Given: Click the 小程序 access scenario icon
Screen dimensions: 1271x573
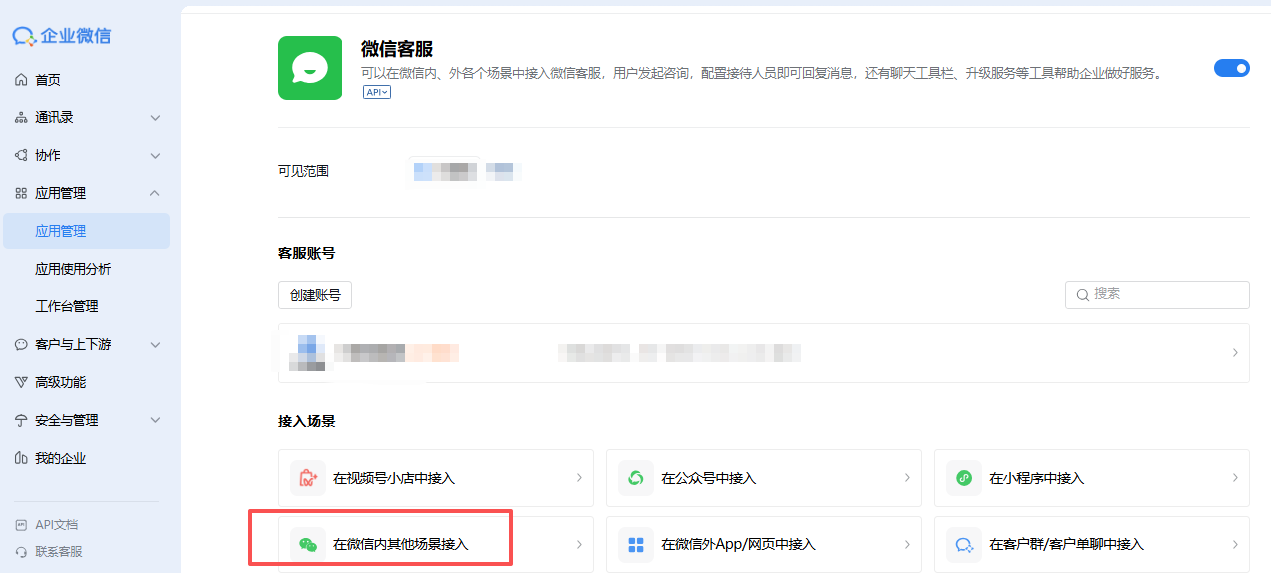Looking at the screenshot, I should point(964,478).
